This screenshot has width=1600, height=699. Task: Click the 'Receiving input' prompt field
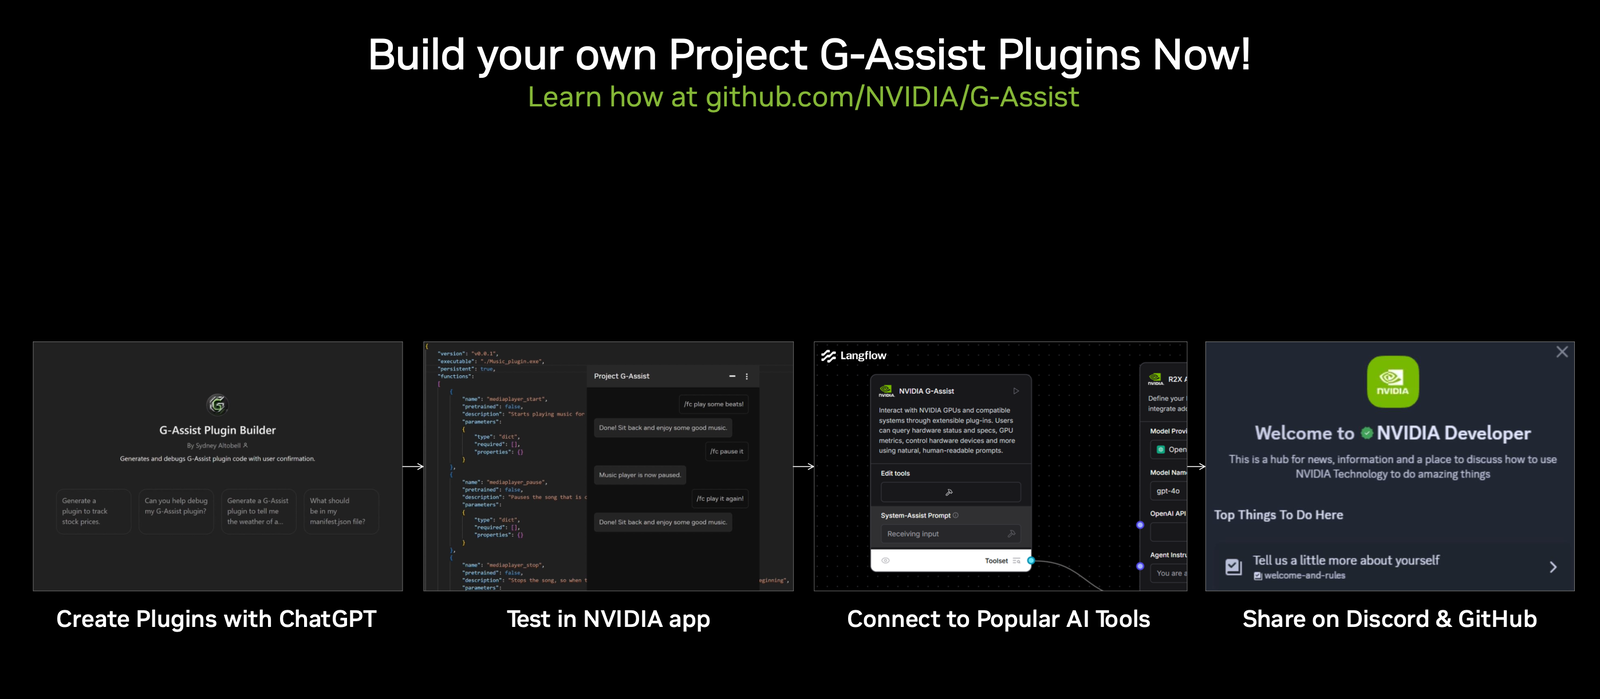pos(950,534)
